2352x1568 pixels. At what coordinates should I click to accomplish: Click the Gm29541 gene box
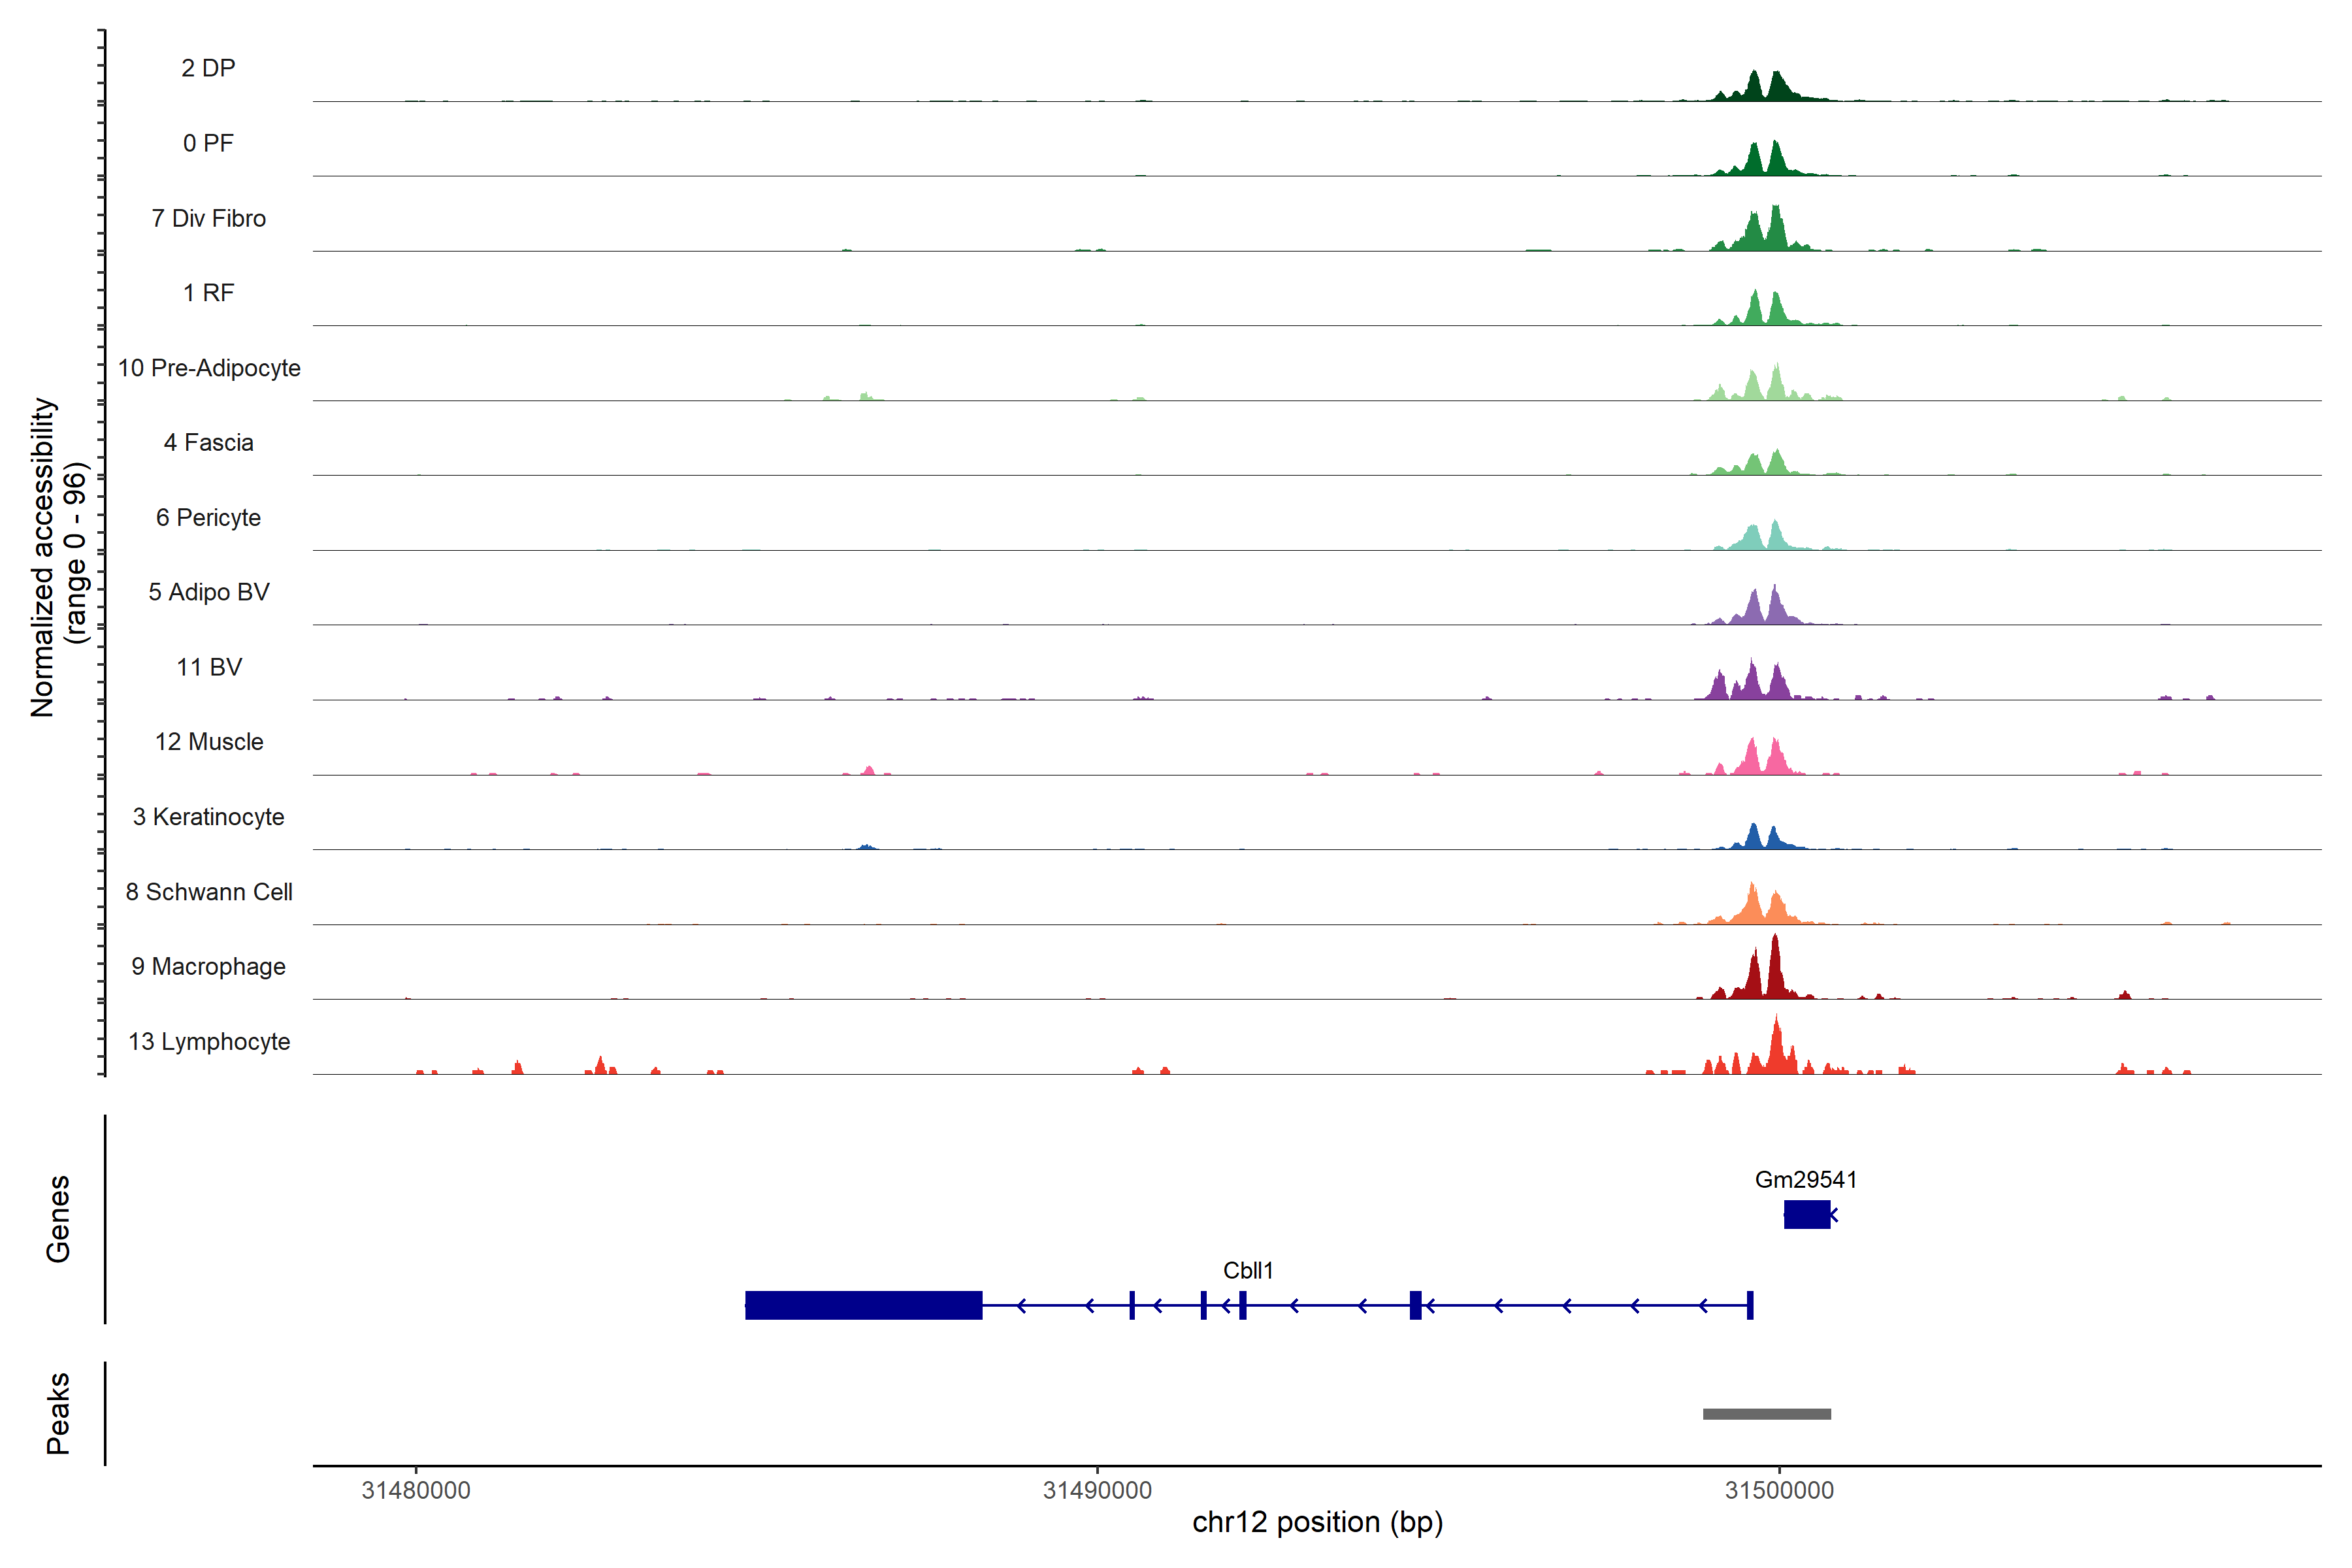pyautogui.click(x=1806, y=1214)
